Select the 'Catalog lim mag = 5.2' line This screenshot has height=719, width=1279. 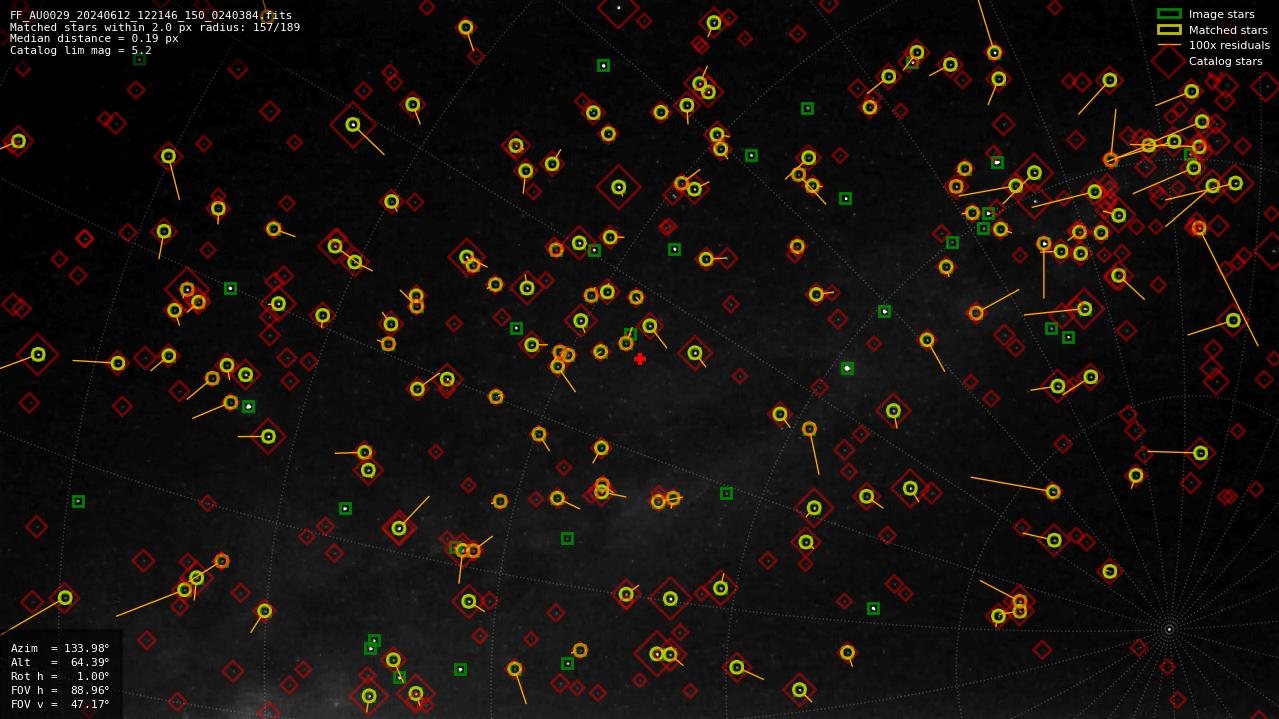click(x=81, y=50)
